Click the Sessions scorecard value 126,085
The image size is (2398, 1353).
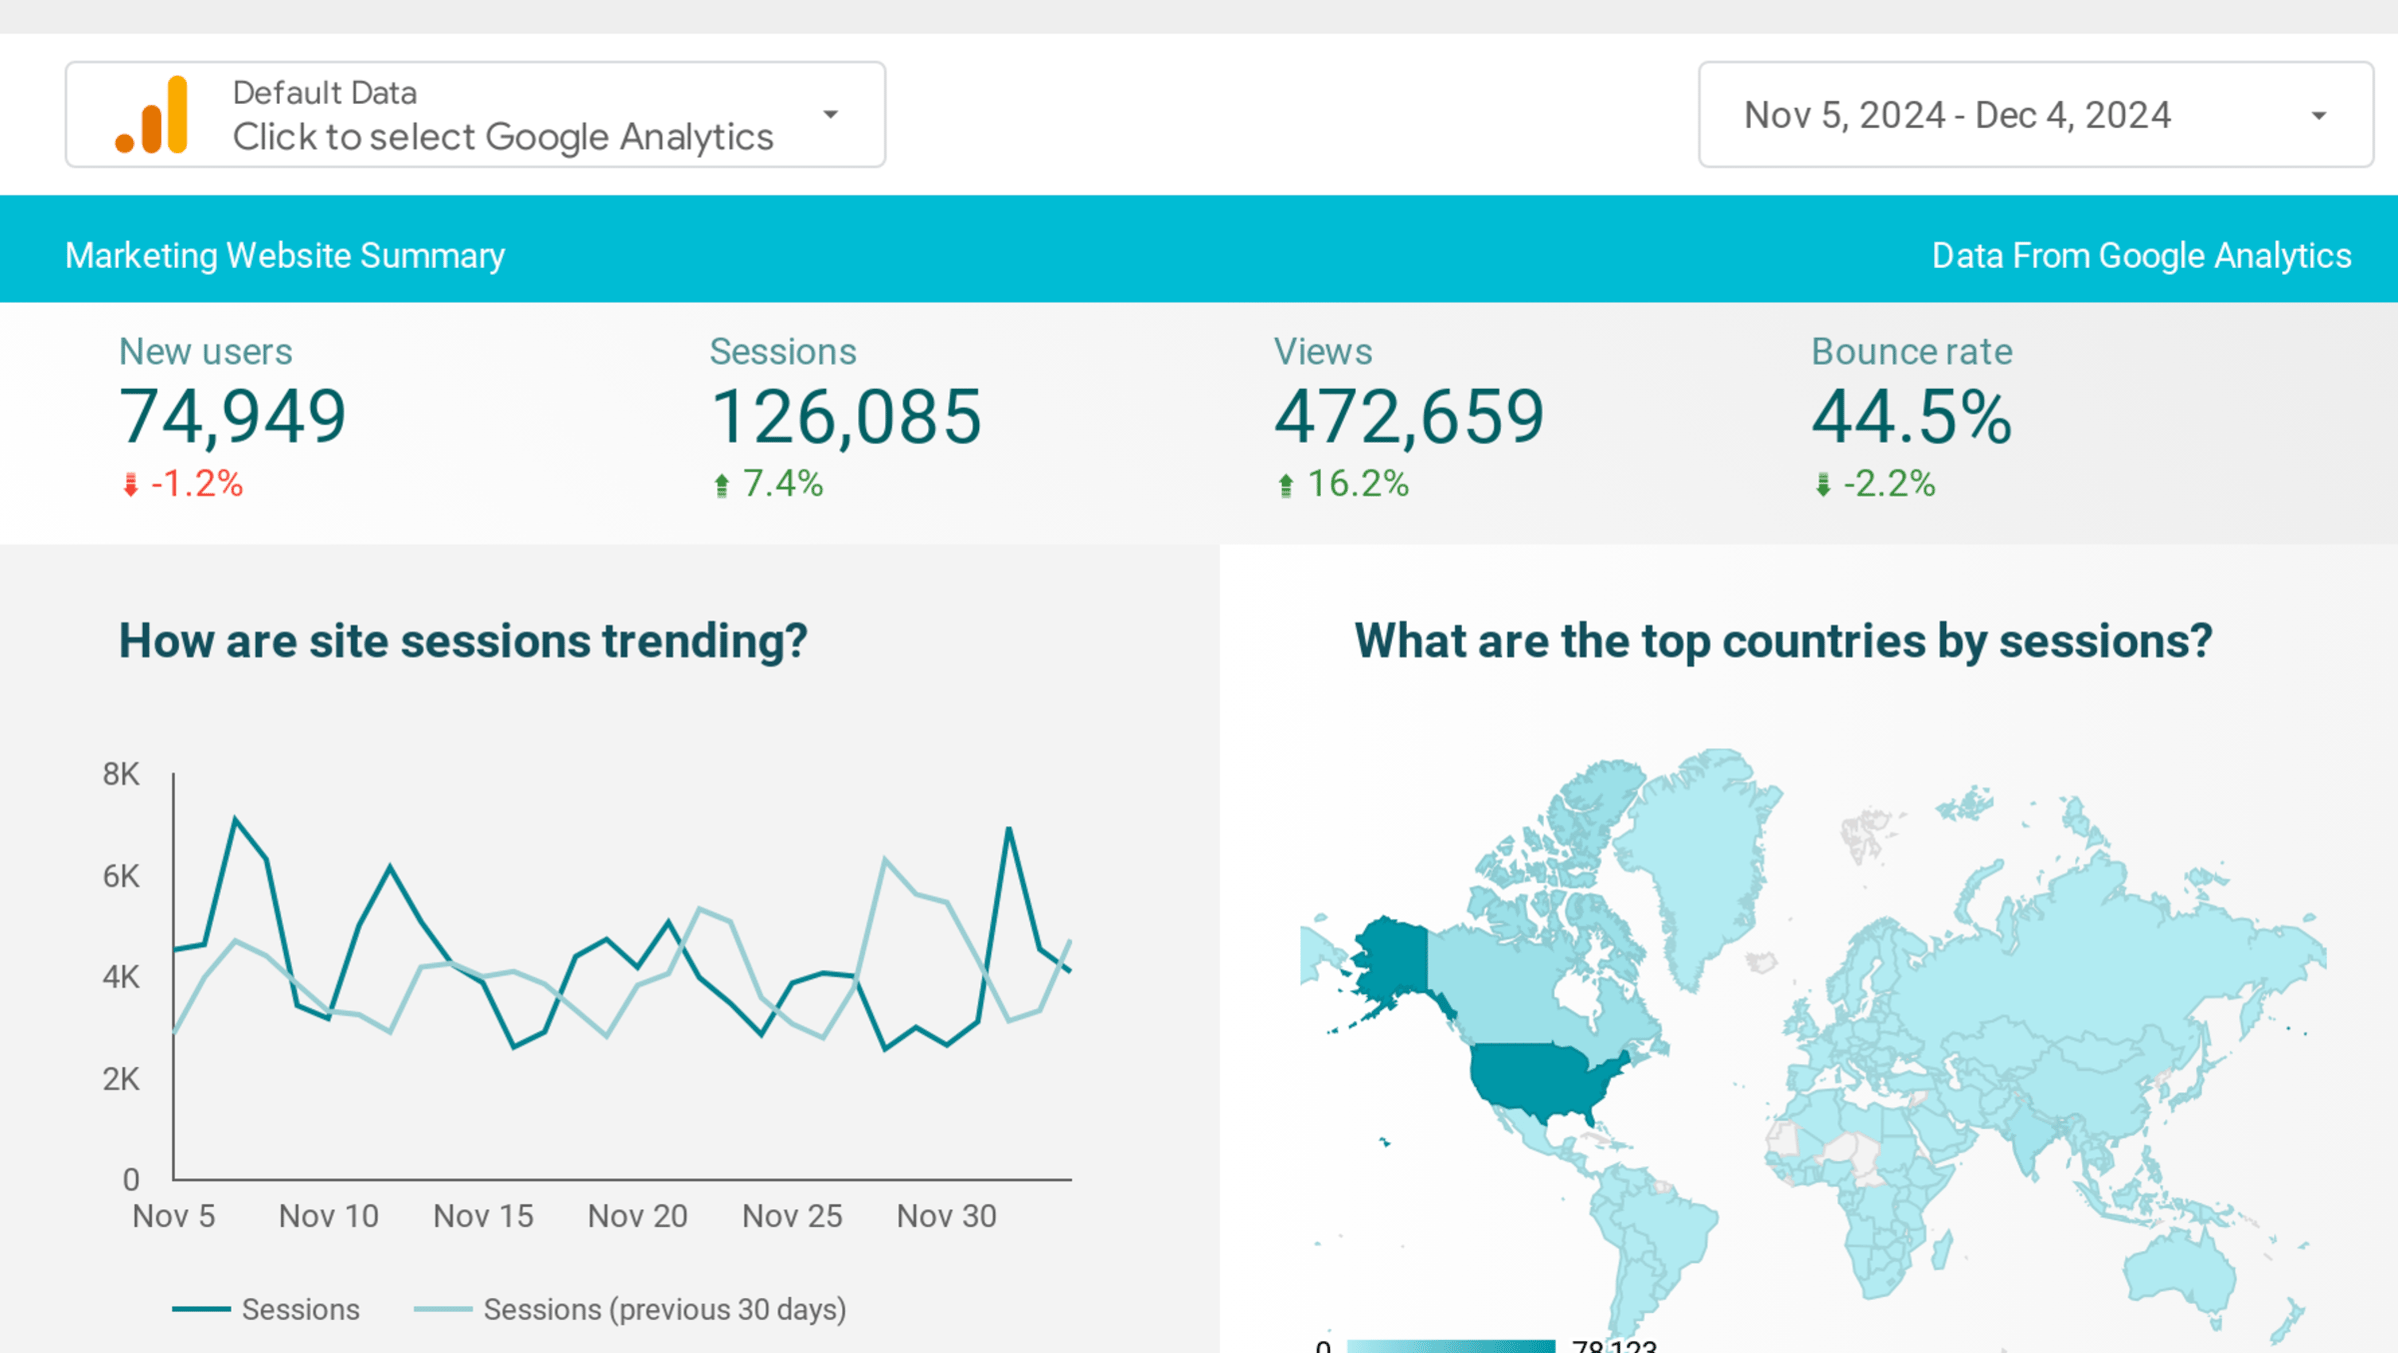pos(845,417)
